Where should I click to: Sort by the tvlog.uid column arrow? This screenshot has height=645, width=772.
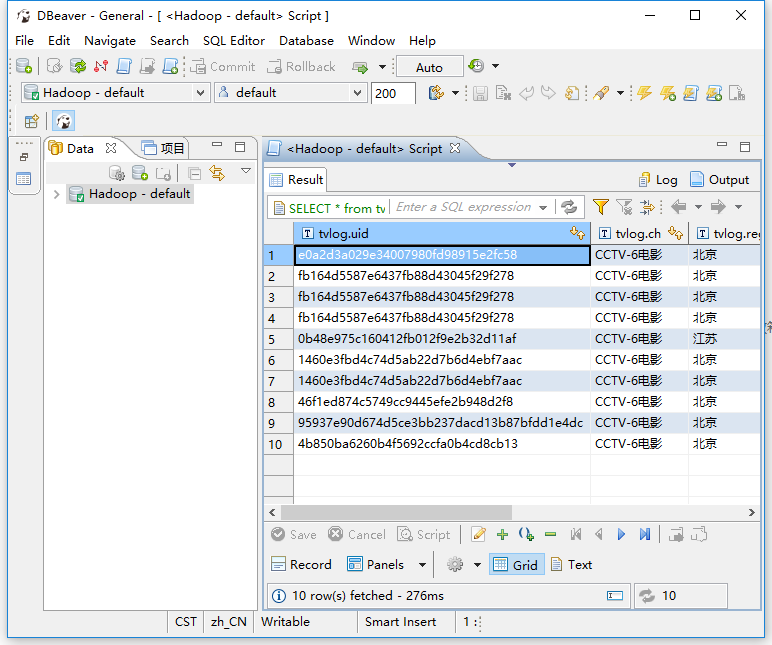(577, 233)
